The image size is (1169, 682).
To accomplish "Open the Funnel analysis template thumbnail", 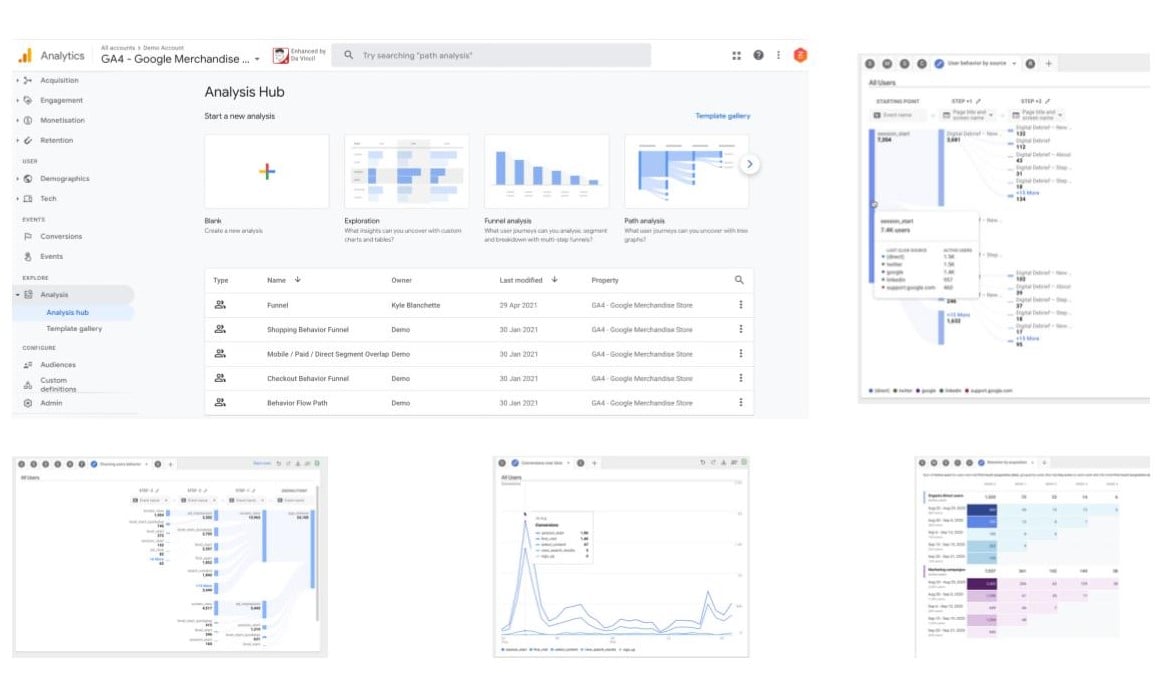I will coord(546,172).
